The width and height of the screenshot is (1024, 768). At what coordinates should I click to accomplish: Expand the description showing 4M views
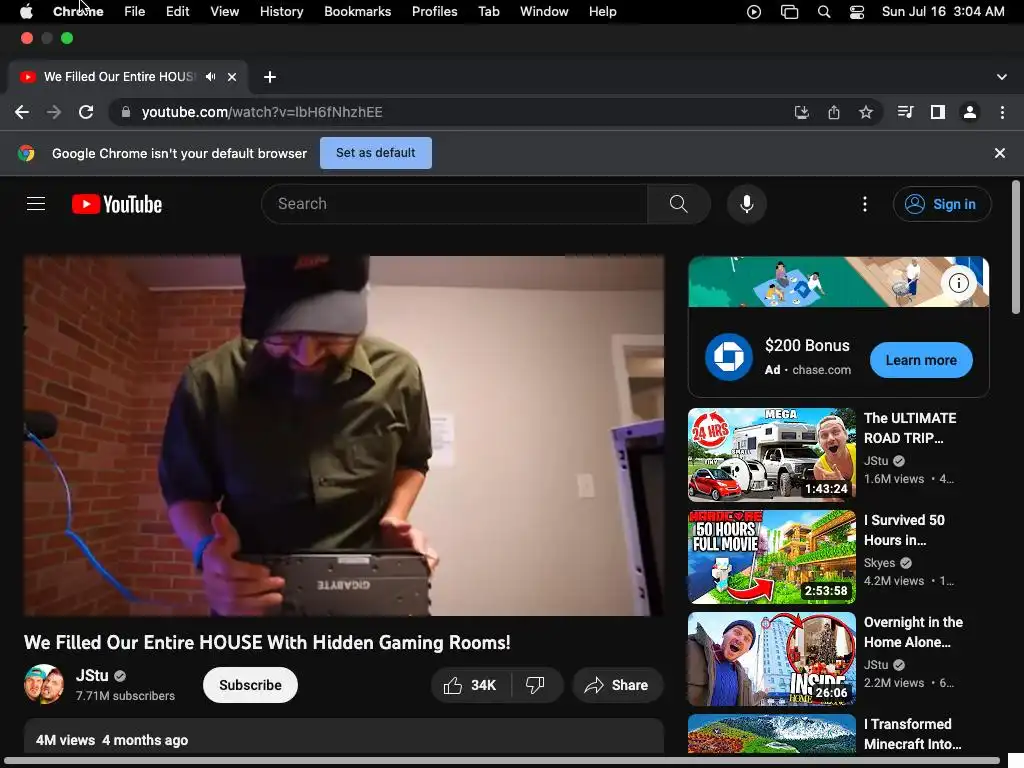tap(344, 737)
